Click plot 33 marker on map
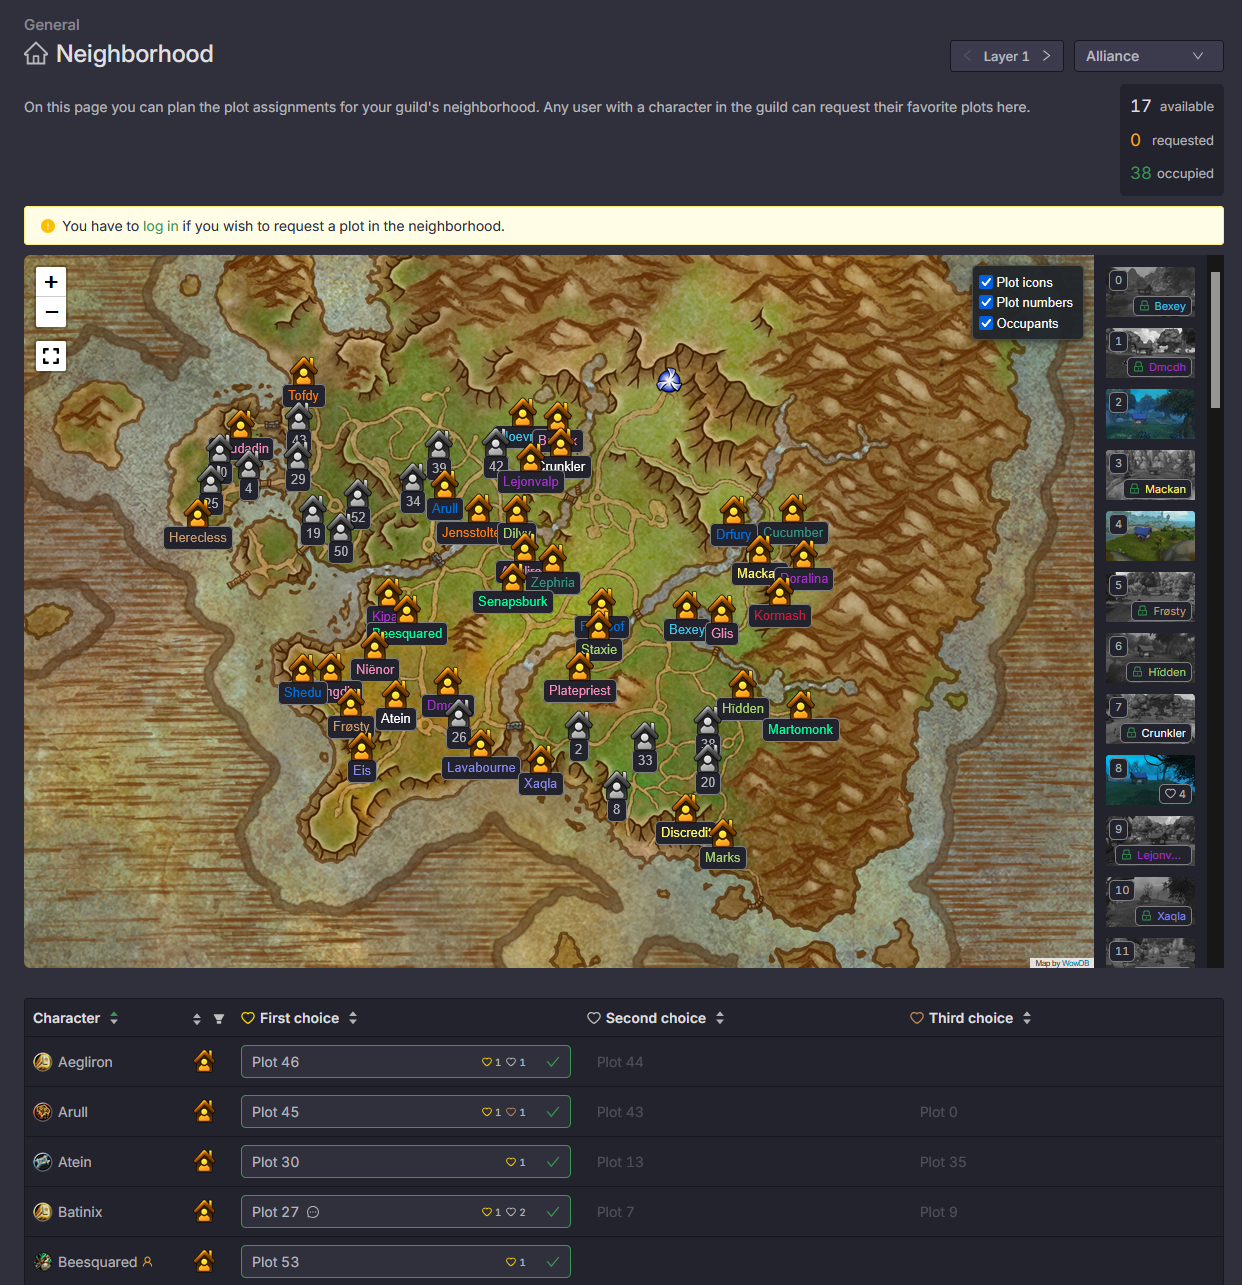 tap(645, 740)
